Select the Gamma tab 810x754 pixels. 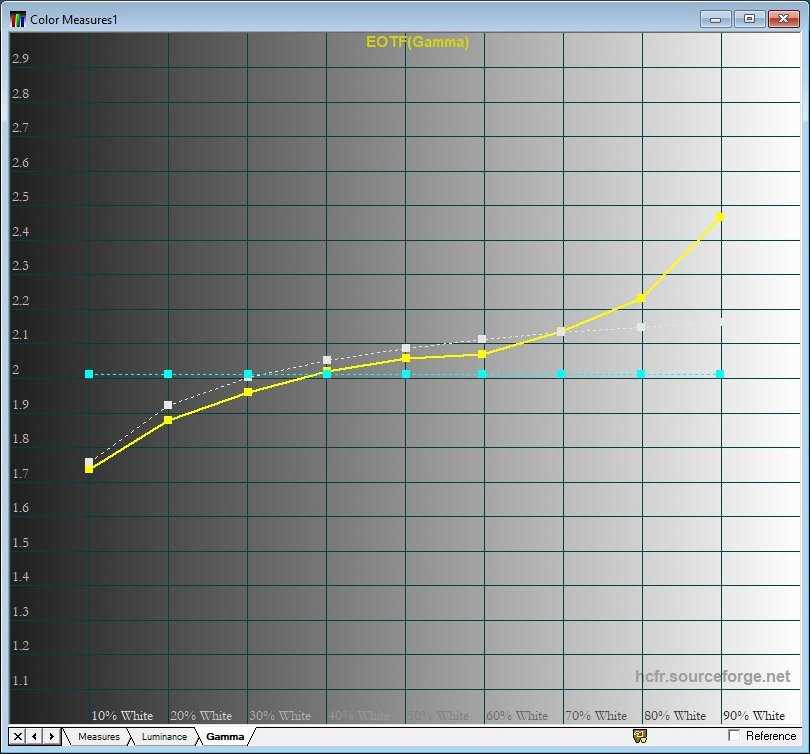coord(225,737)
